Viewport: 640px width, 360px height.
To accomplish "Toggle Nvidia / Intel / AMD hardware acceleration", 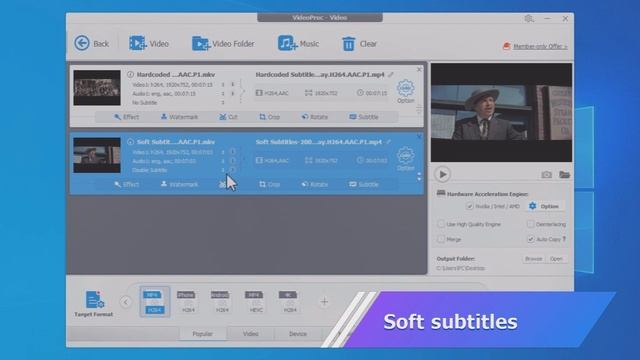I will (469, 206).
